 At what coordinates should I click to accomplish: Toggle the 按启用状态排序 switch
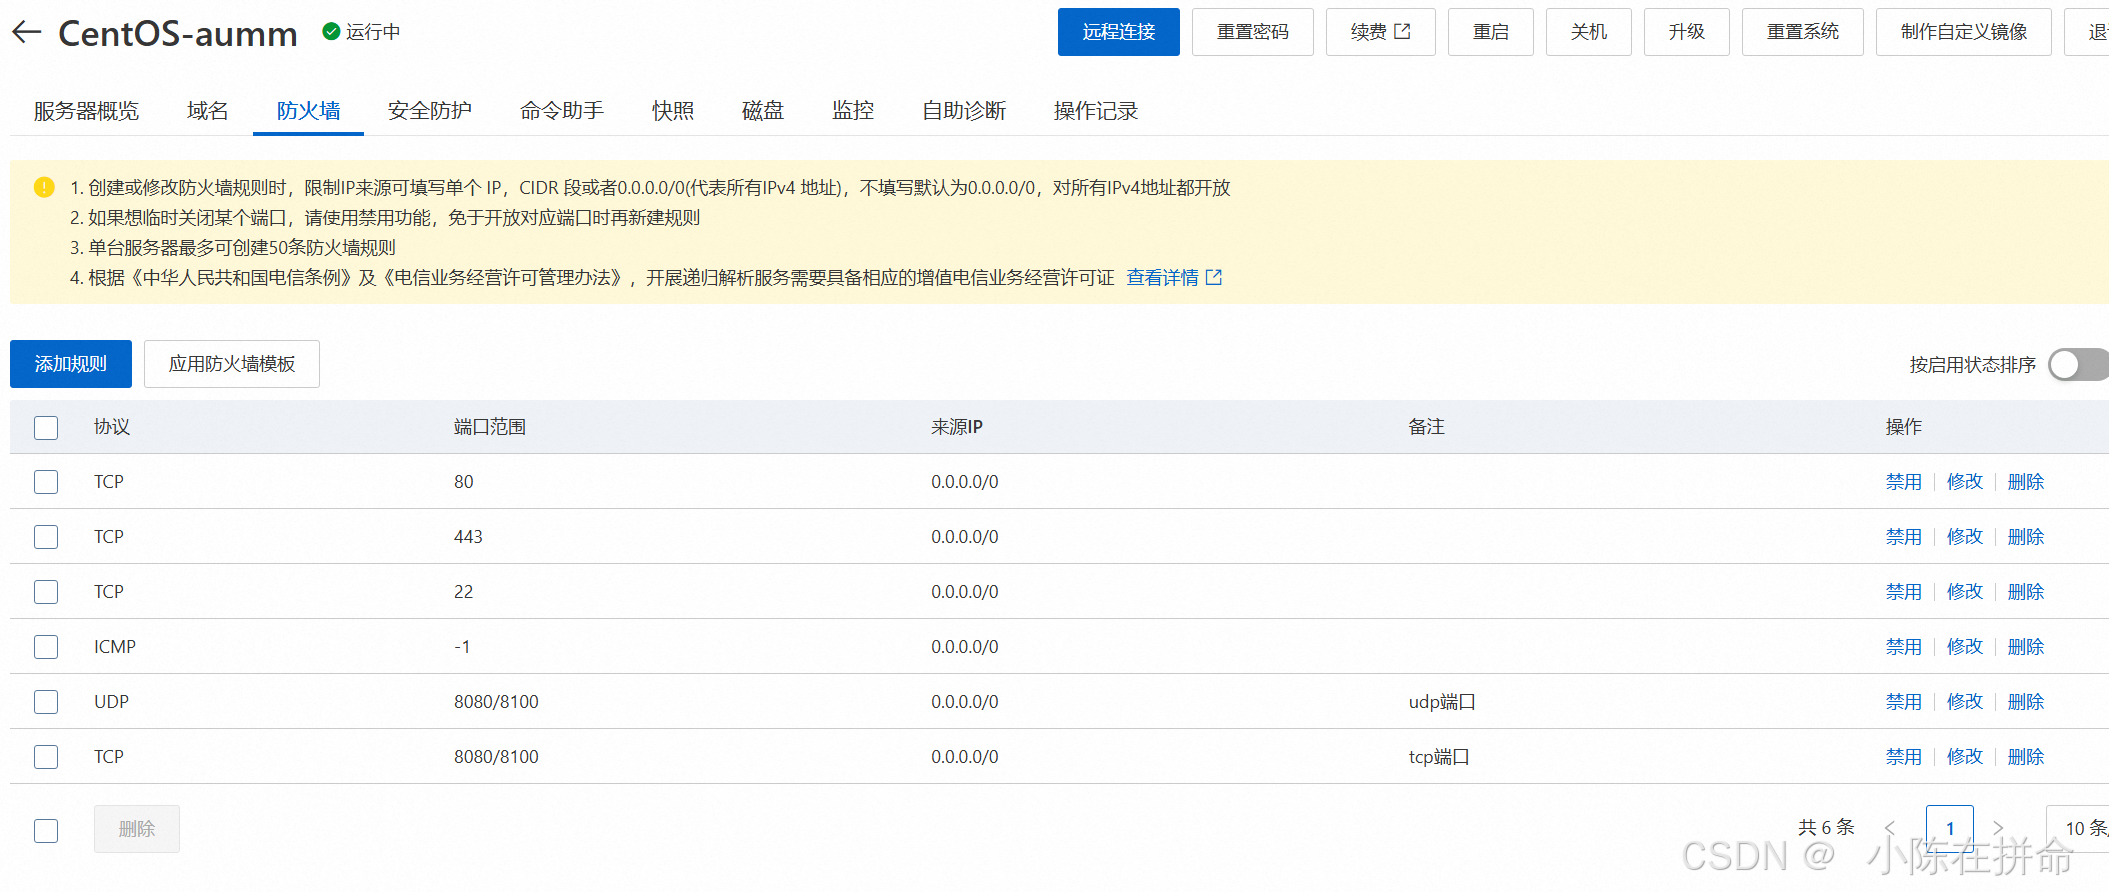pos(2076,365)
